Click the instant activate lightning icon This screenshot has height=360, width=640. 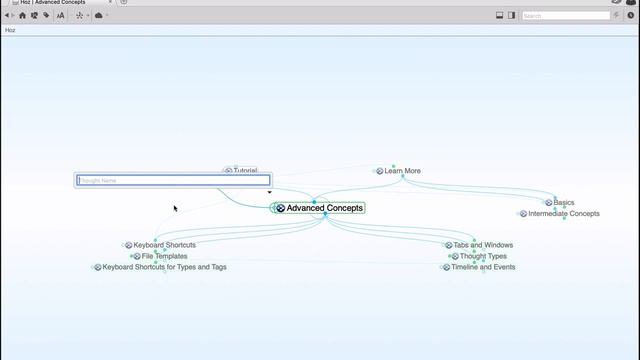pyautogui.click(x=616, y=16)
